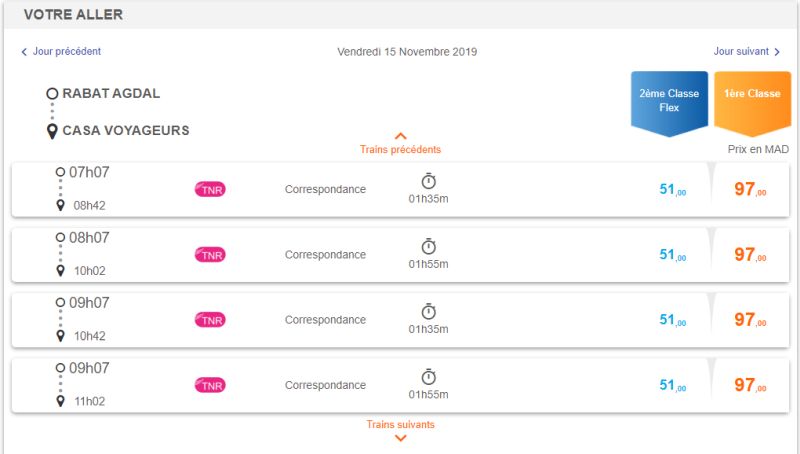Screen dimensions: 800x454
Task: Click TNR train badge for 08h07 departure
Action: [x=210, y=255]
